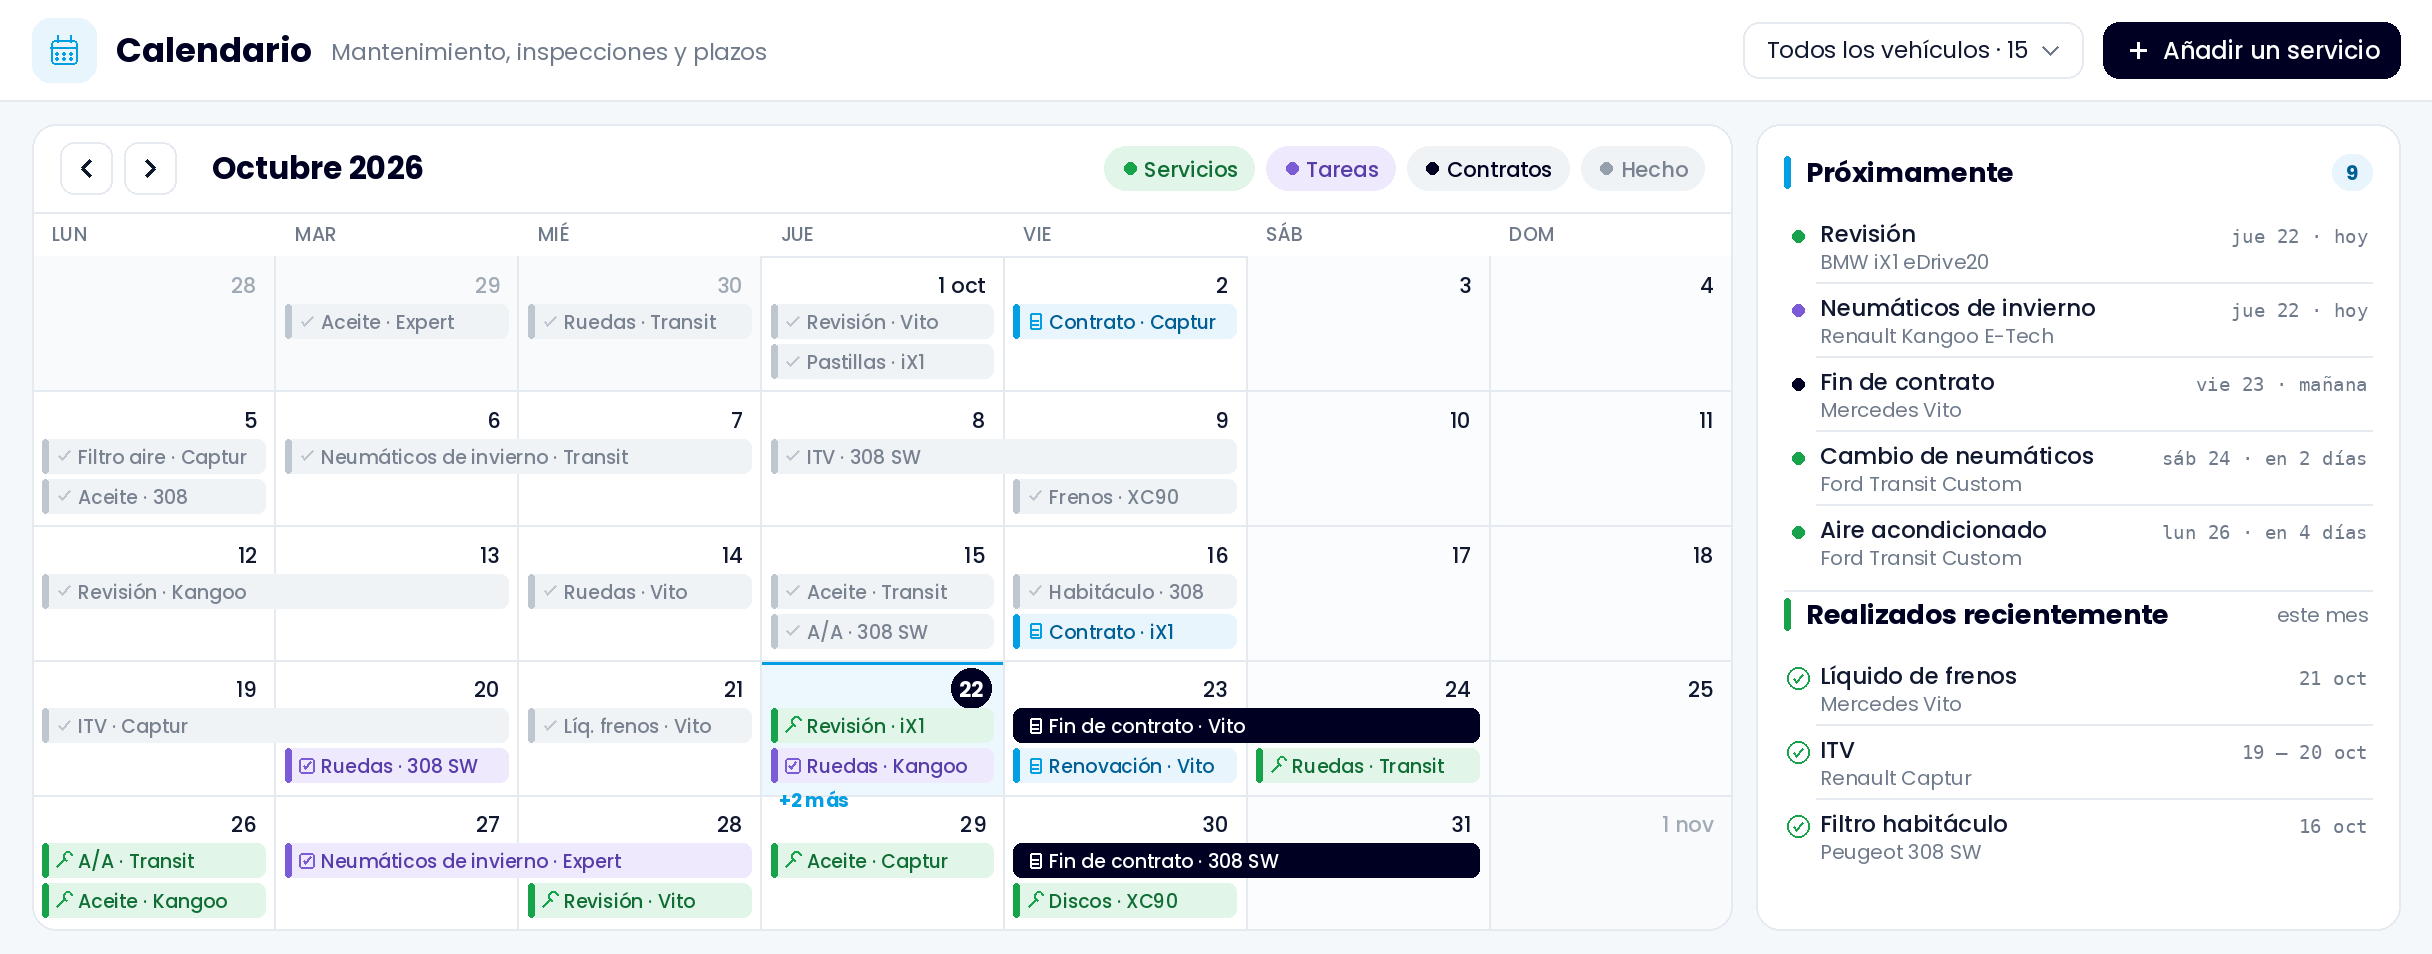The height and width of the screenshot is (954, 2432).
Task: Open the Ruedas · Kangoo task on day 22
Action: 882,766
